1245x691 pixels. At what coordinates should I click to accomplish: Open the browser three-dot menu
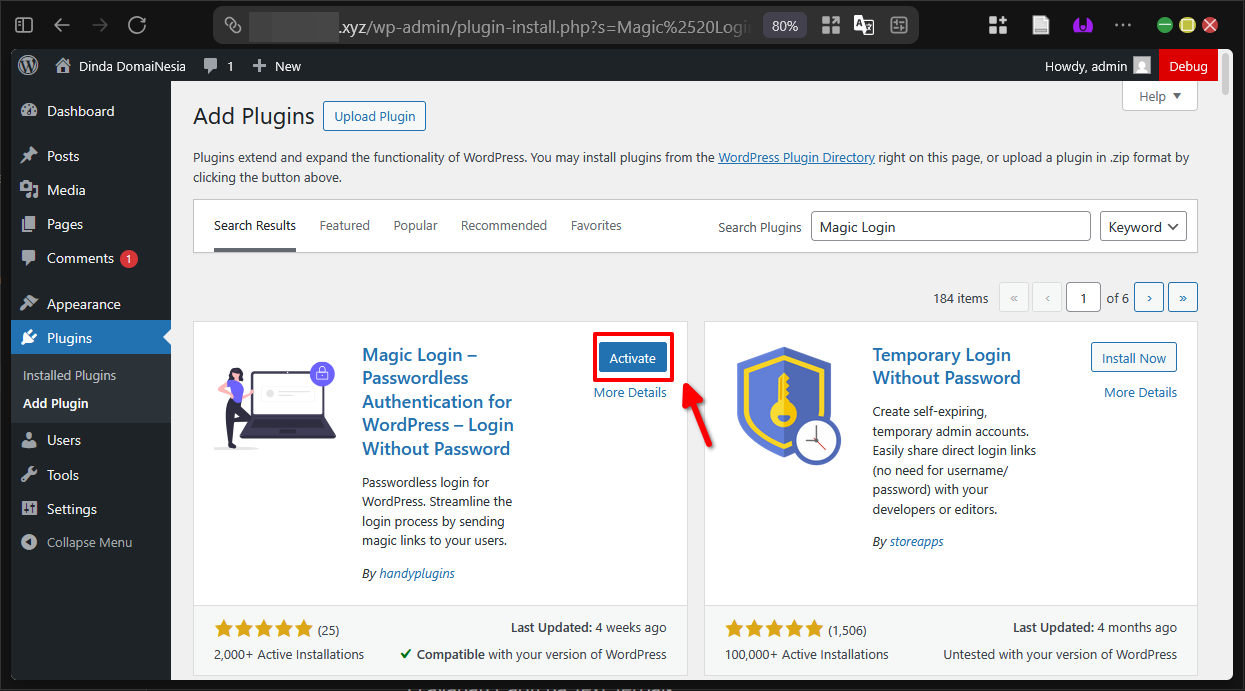1123,25
